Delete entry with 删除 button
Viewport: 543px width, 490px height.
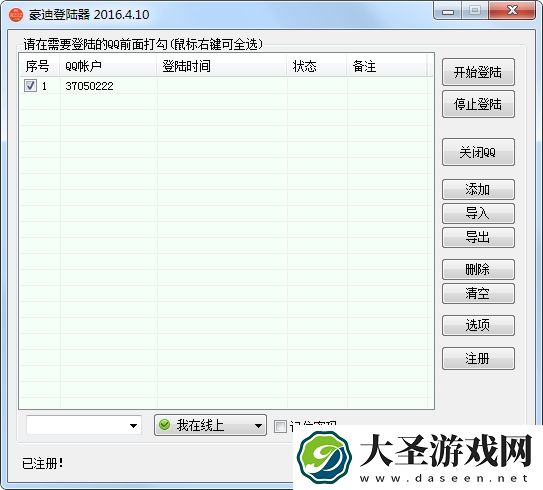tap(478, 269)
